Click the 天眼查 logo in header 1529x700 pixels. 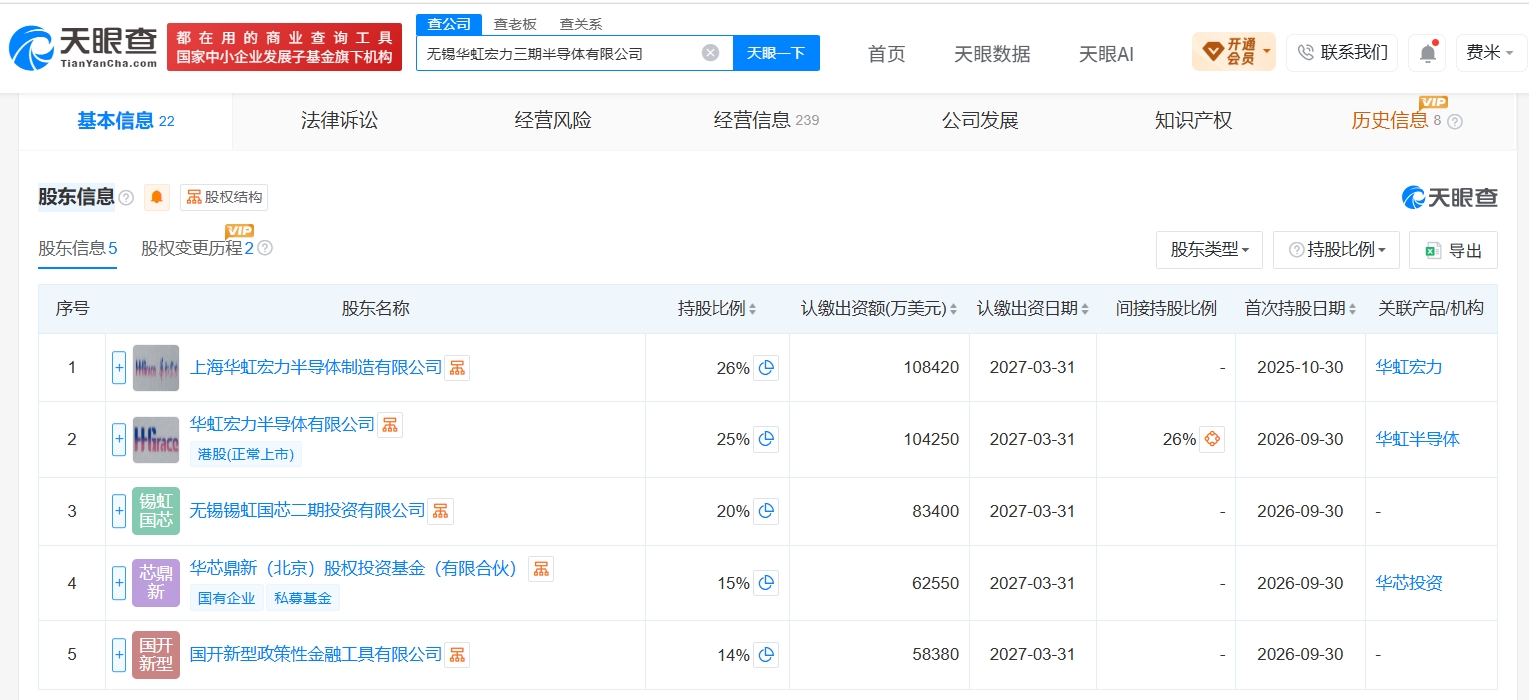84,47
